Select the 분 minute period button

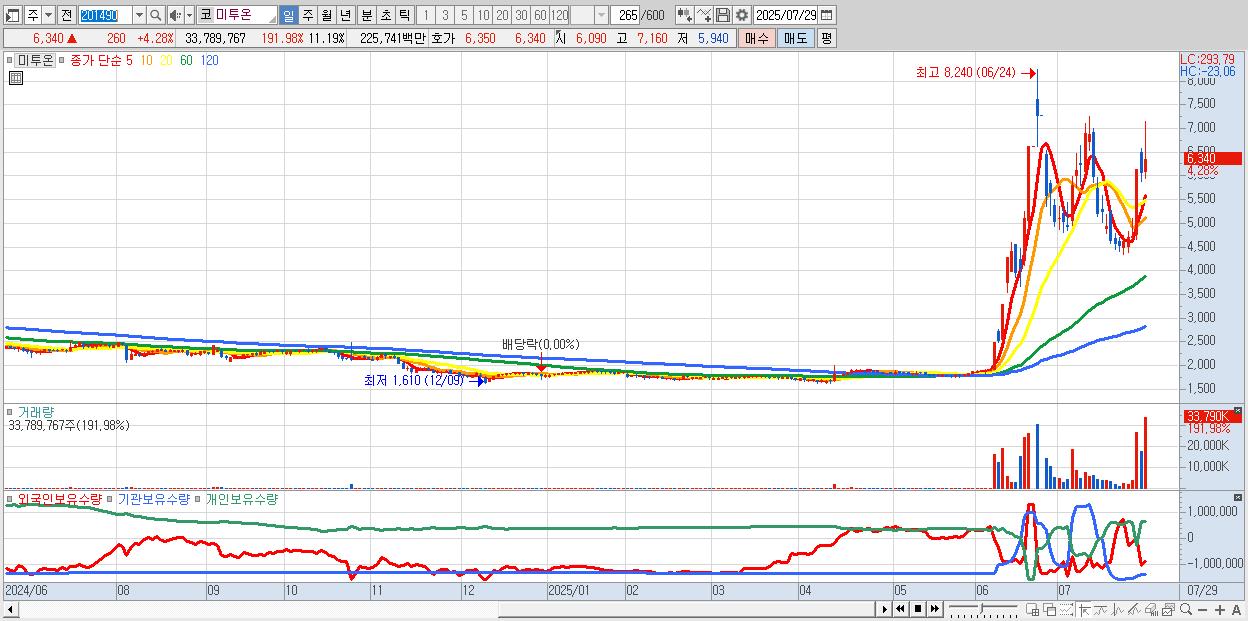366,15
